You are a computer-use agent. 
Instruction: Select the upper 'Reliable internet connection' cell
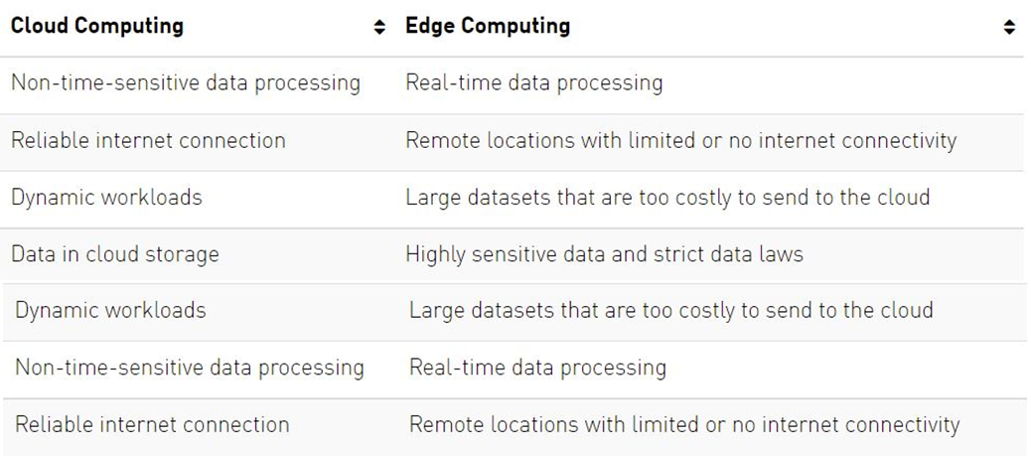148,140
